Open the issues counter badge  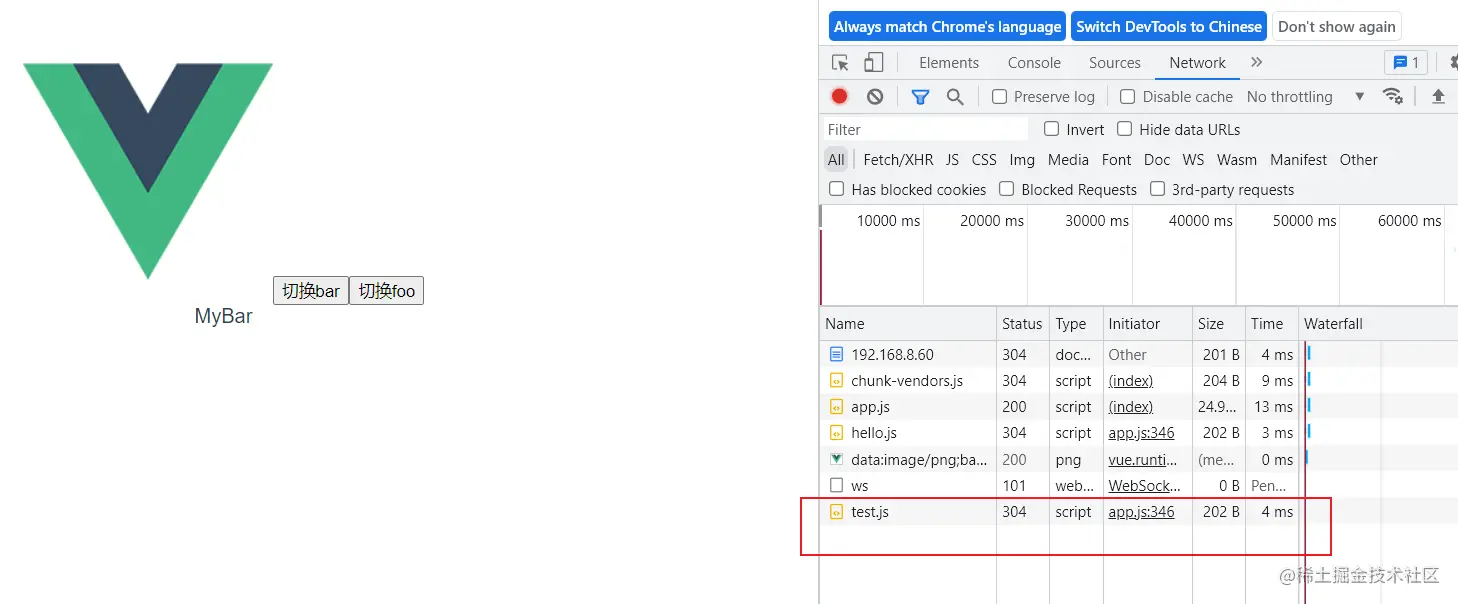click(1405, 62)
